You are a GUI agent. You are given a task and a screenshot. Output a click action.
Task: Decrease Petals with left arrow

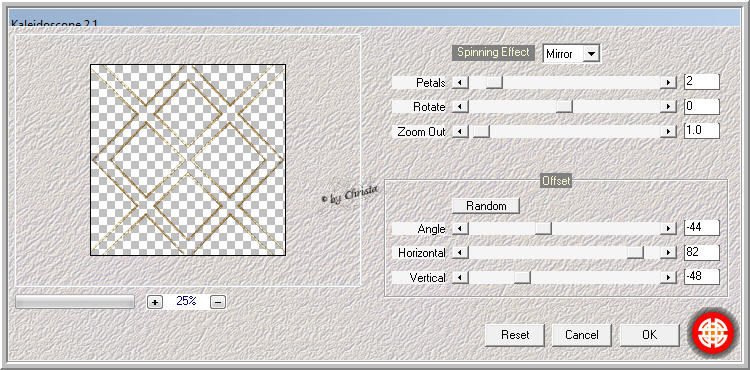pyautogui.click(x=460, y=83)
